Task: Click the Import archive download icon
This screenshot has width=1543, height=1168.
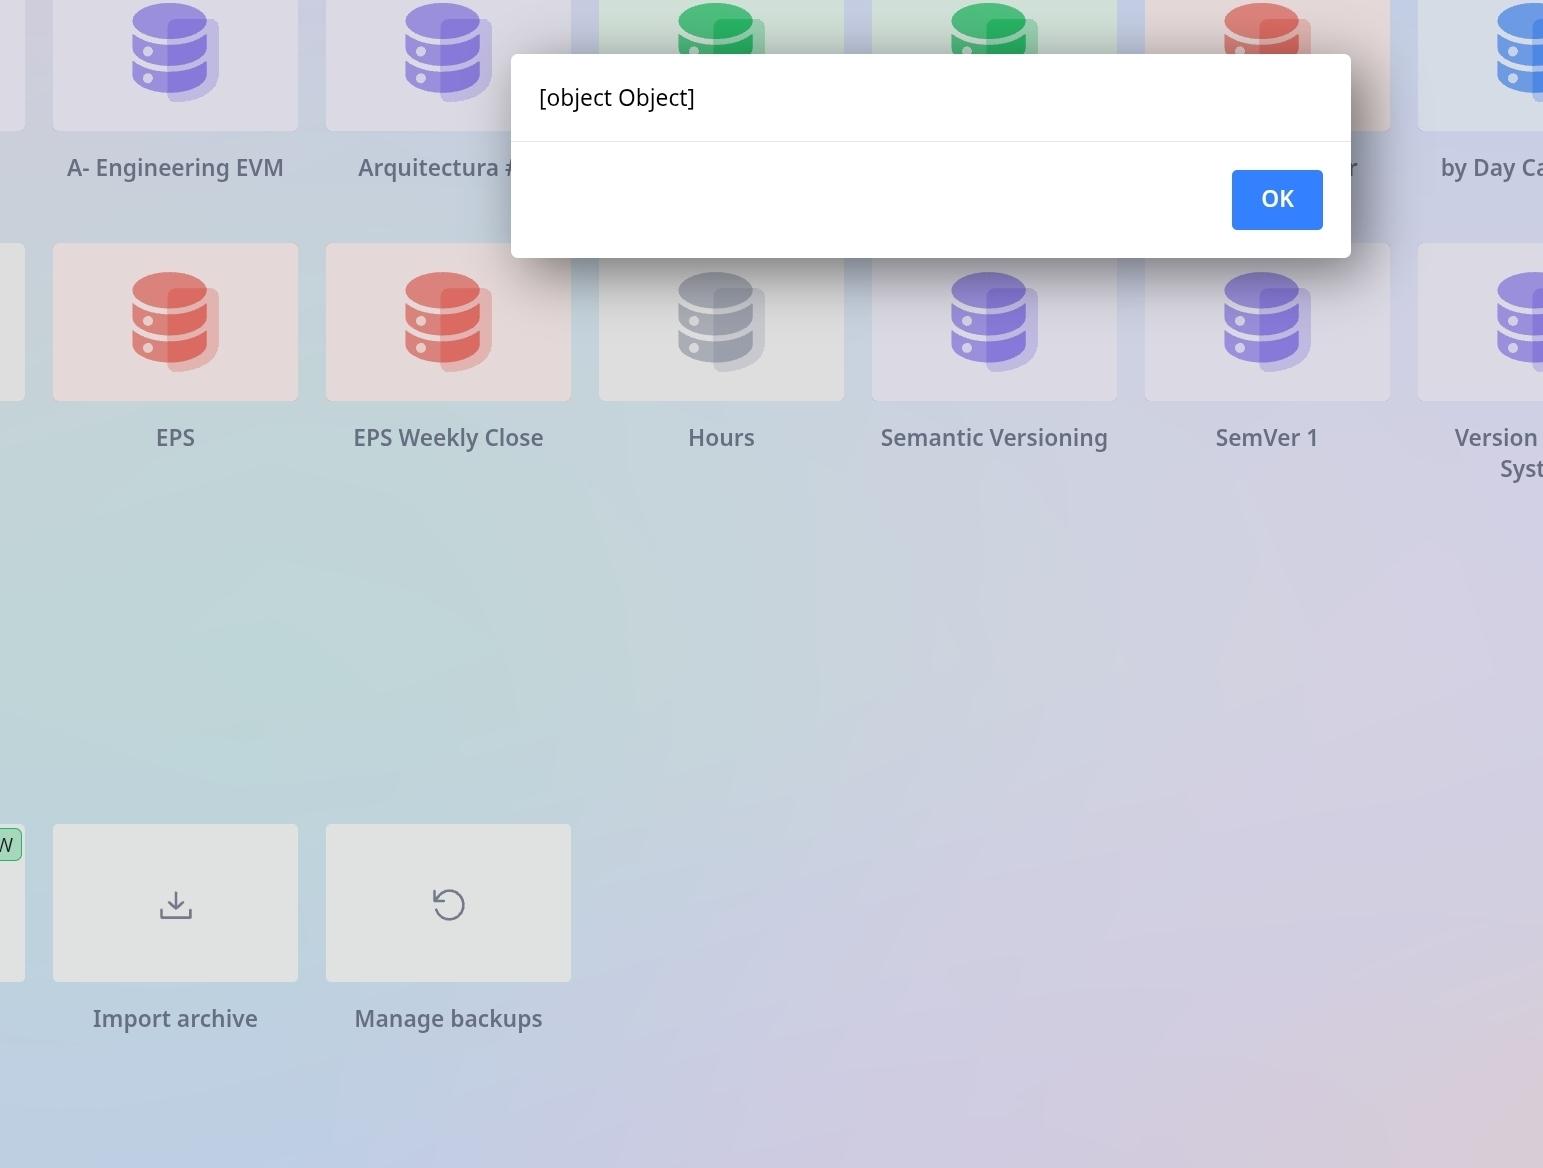Action: click(175, 904)
